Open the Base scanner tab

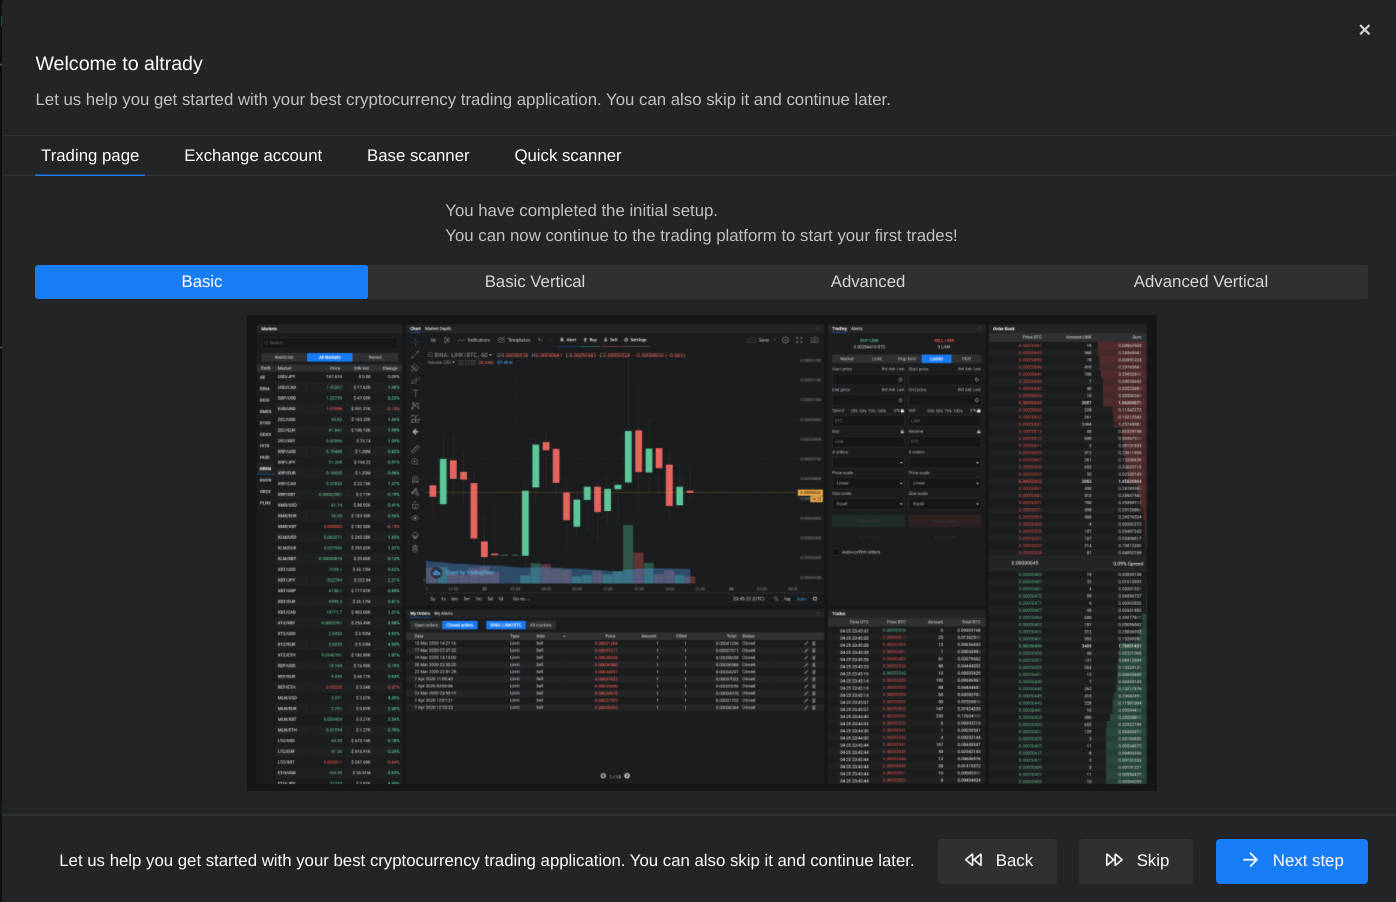coord(418,156)
